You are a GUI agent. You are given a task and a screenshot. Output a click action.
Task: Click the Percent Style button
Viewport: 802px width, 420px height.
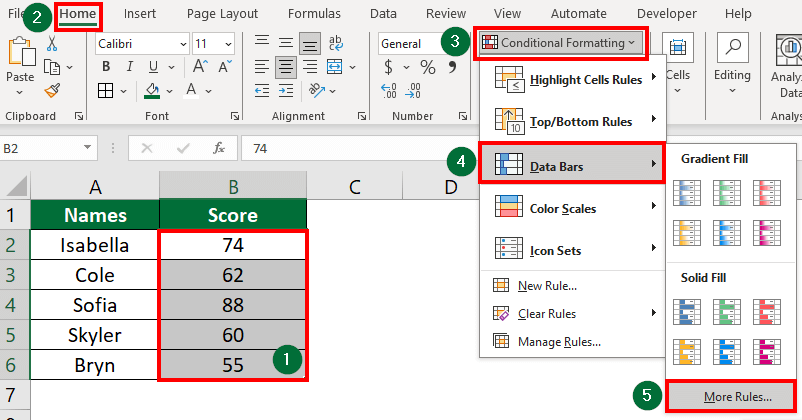427,67
